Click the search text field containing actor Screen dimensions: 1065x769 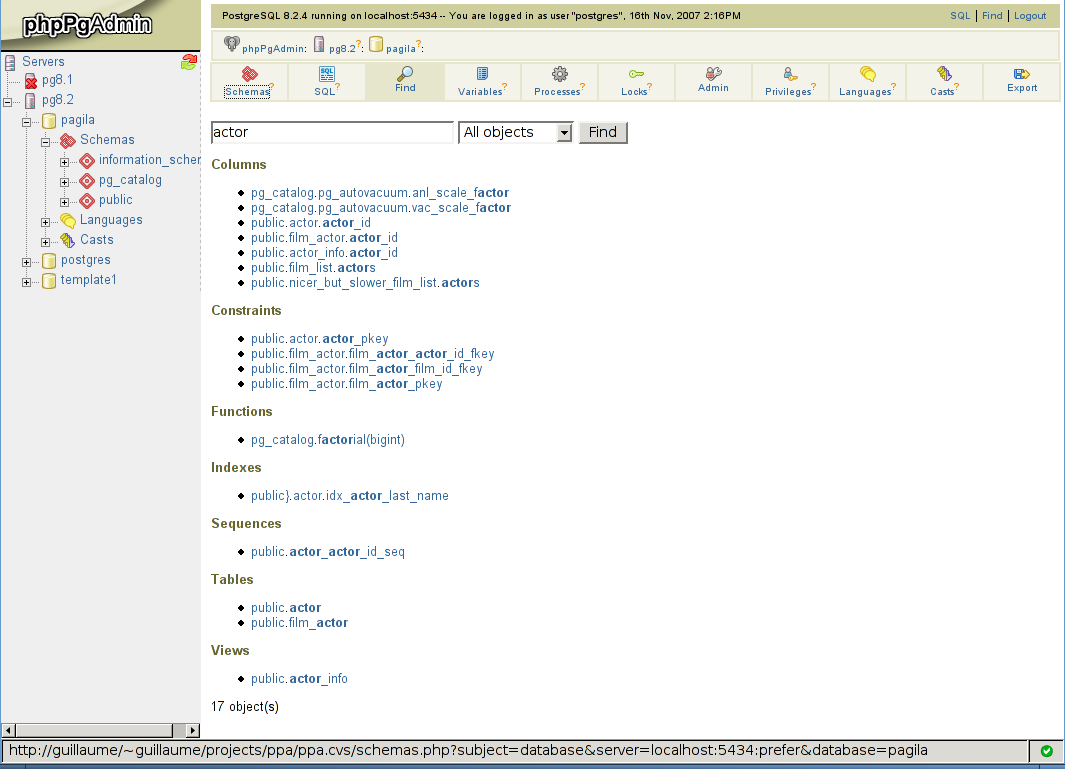click(x=332, y=132)
